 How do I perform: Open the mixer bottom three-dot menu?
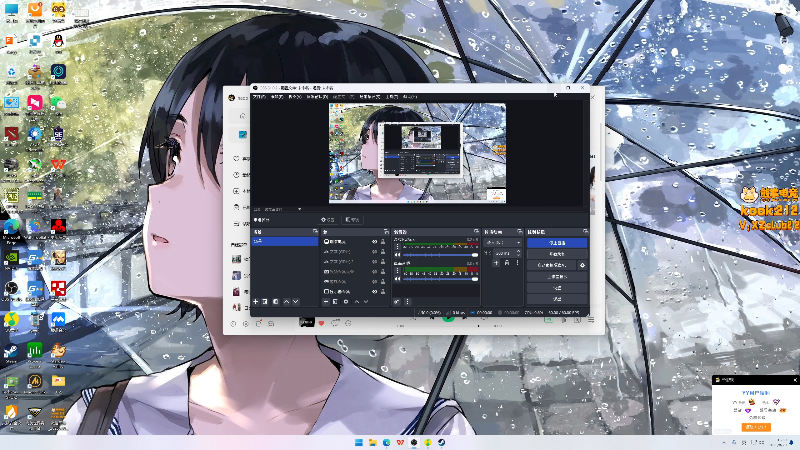(x=407, y=302)
